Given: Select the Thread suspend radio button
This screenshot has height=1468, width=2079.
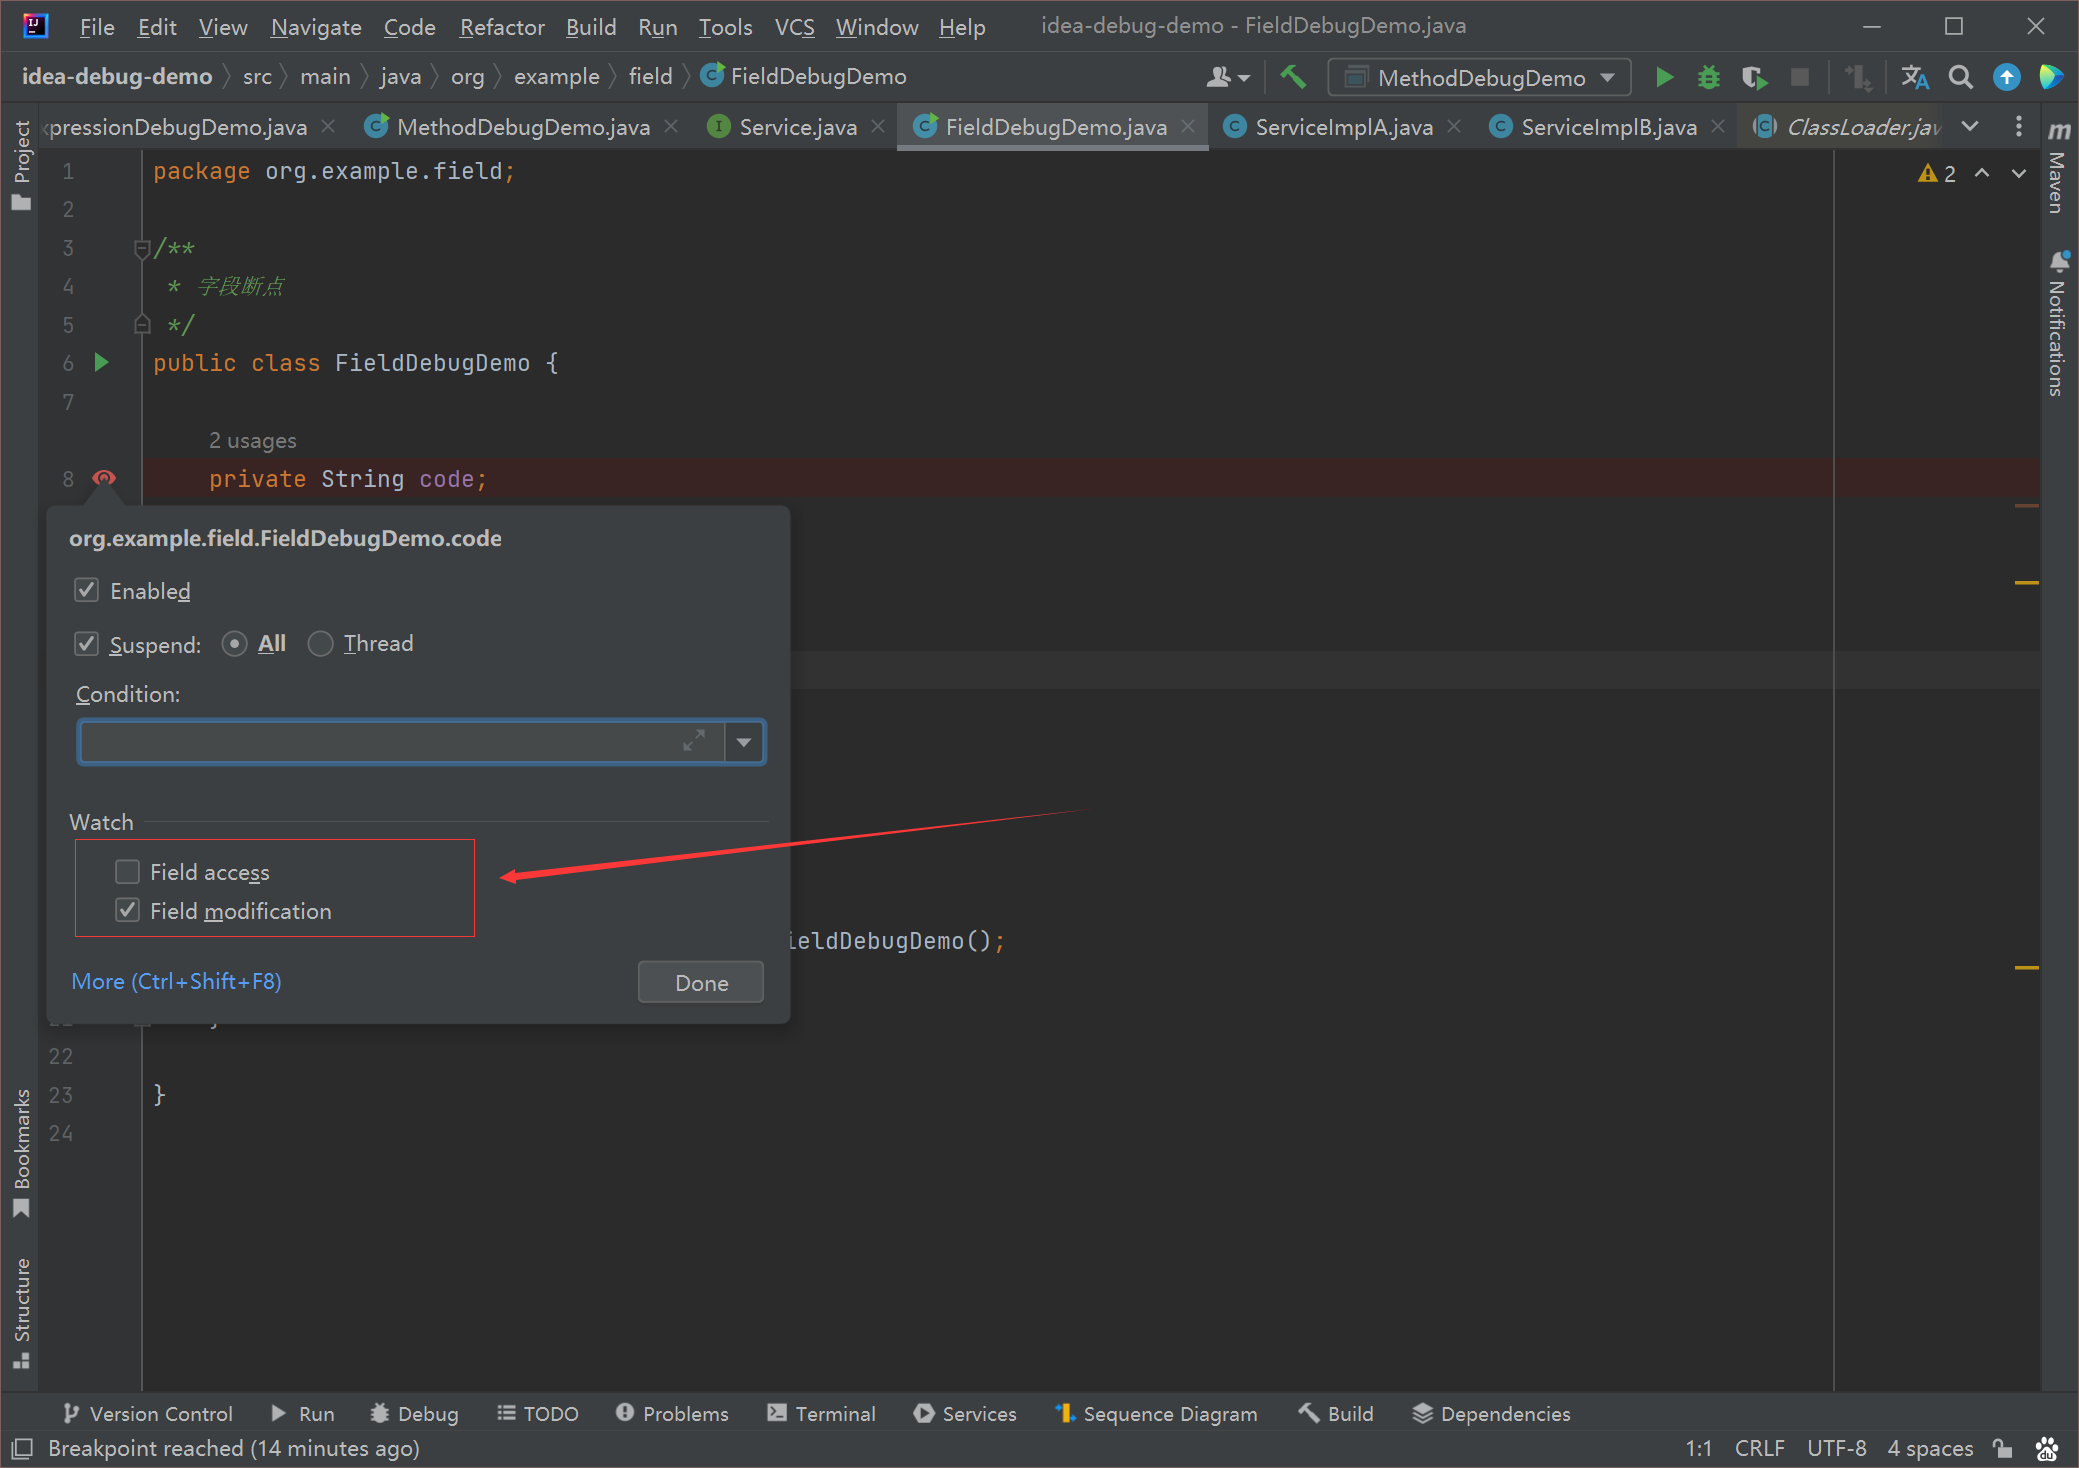Looking at the screenshot, I should click(320, 643).
